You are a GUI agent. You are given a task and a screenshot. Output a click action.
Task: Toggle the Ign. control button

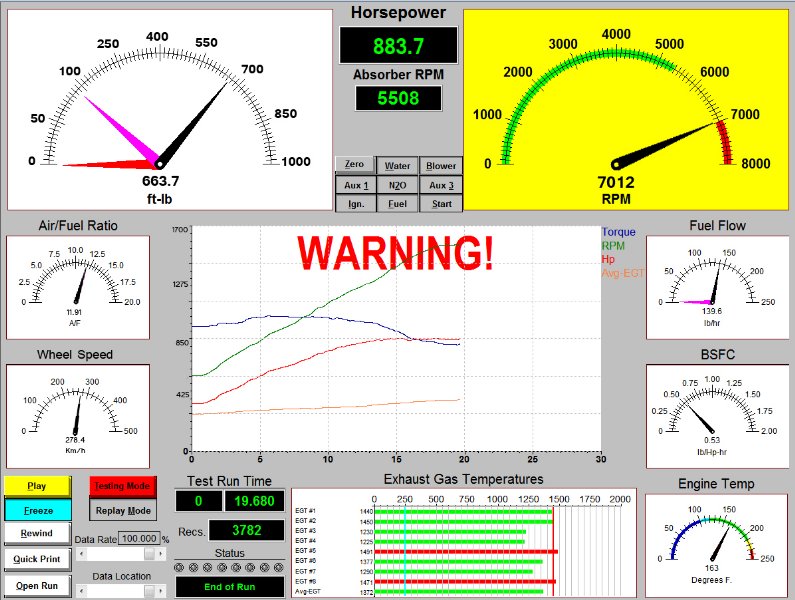[x=356, y=204]
